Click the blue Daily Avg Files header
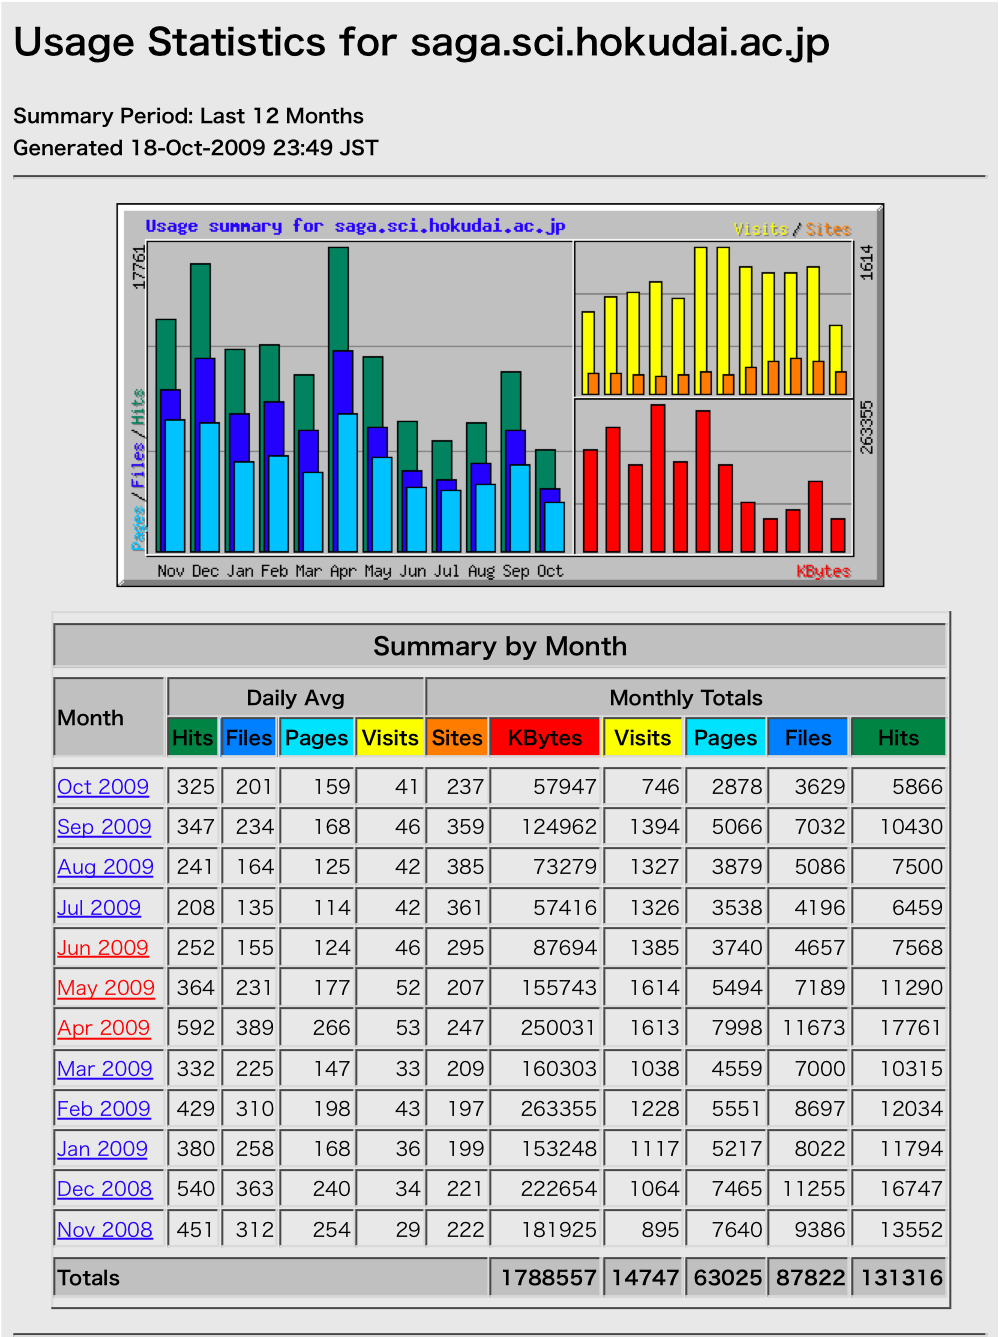999x1337 pixels. pos(248,737)
